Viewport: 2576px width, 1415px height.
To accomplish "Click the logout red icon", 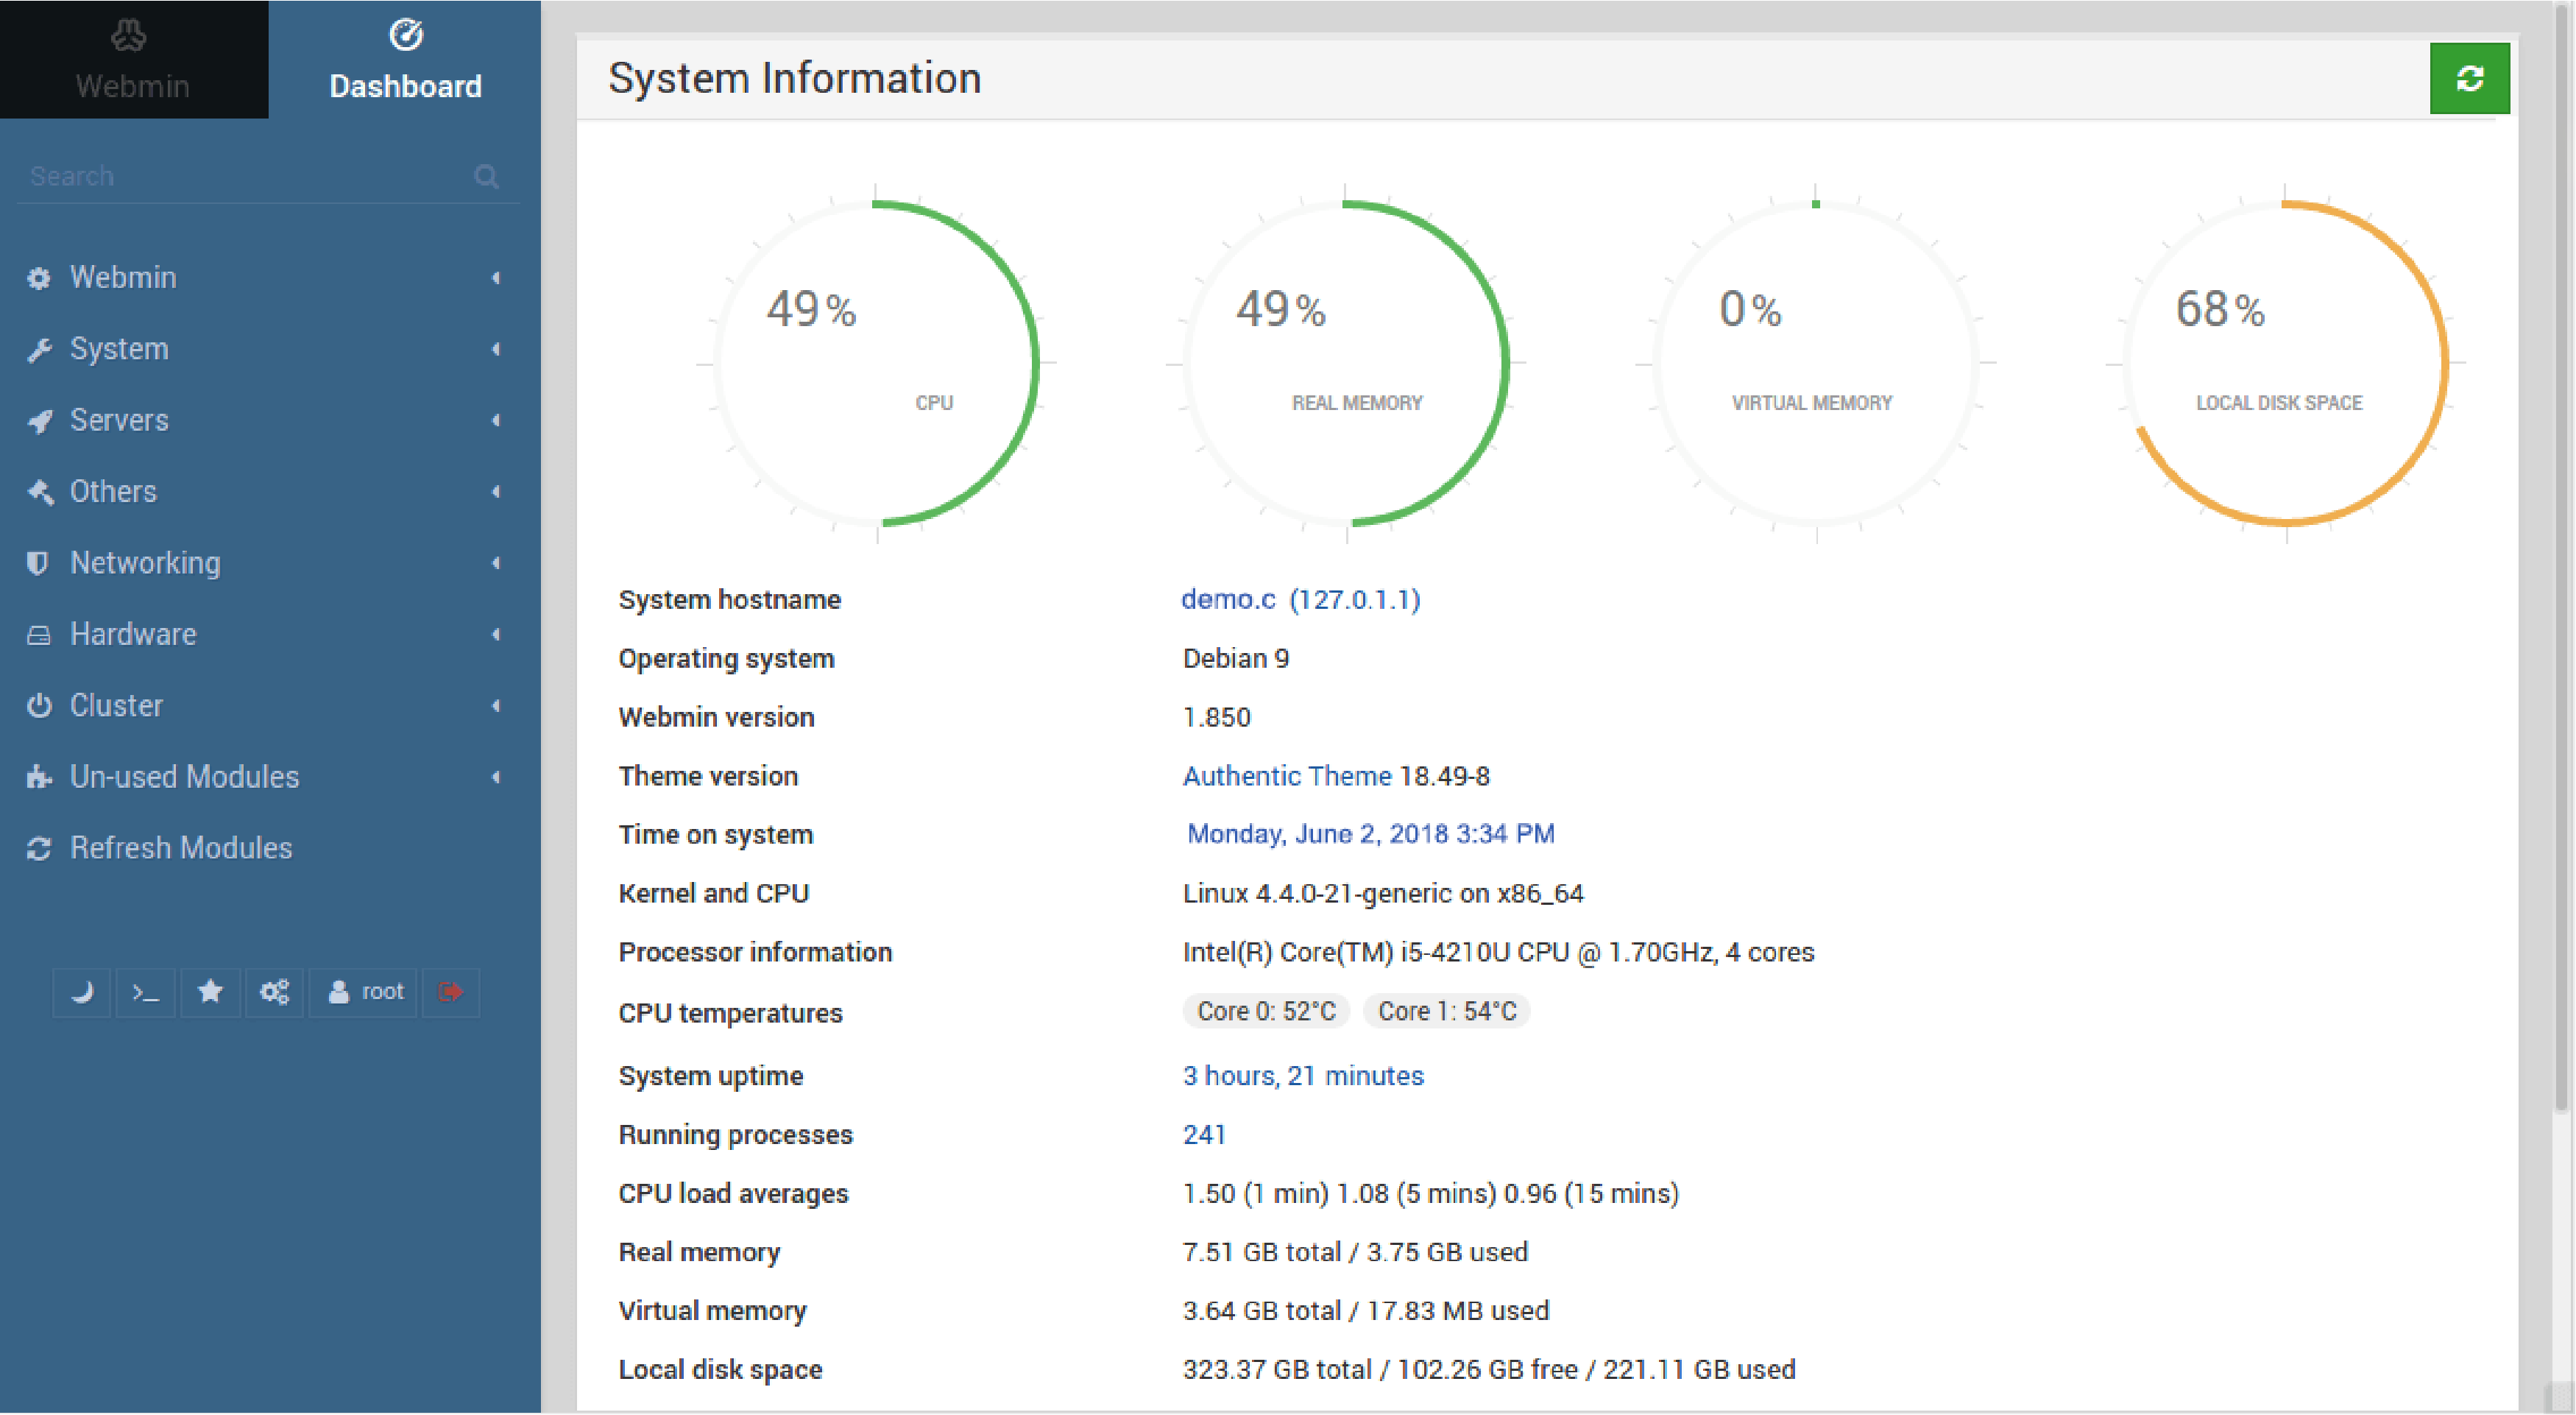I will 451,992.
